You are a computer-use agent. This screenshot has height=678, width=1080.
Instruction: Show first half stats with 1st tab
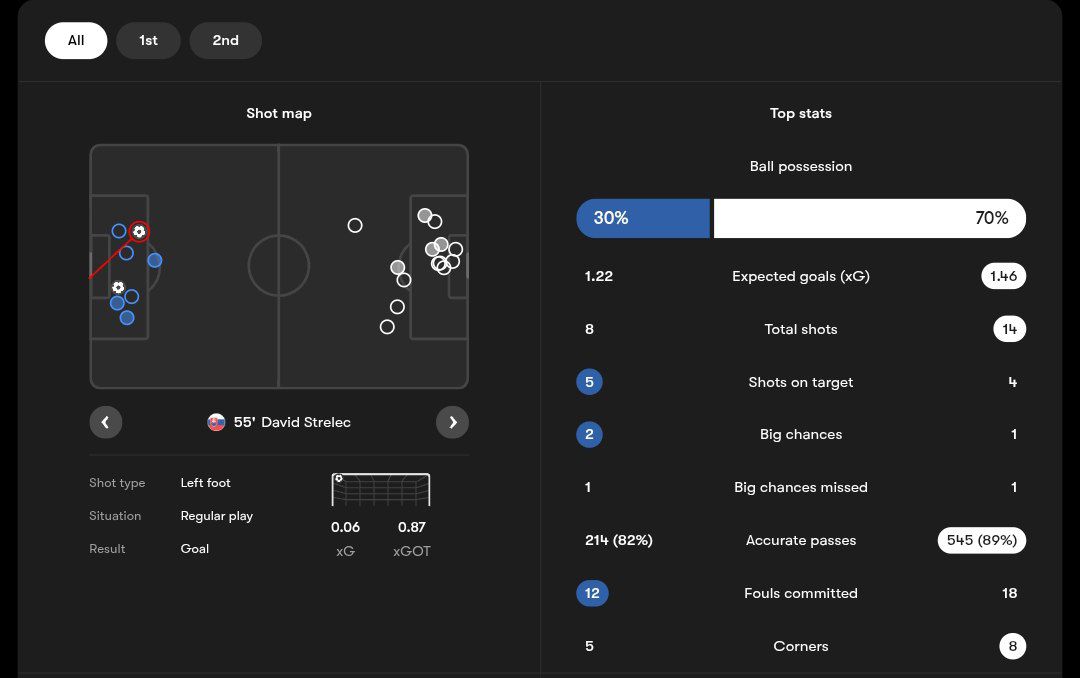click(148, 40)
